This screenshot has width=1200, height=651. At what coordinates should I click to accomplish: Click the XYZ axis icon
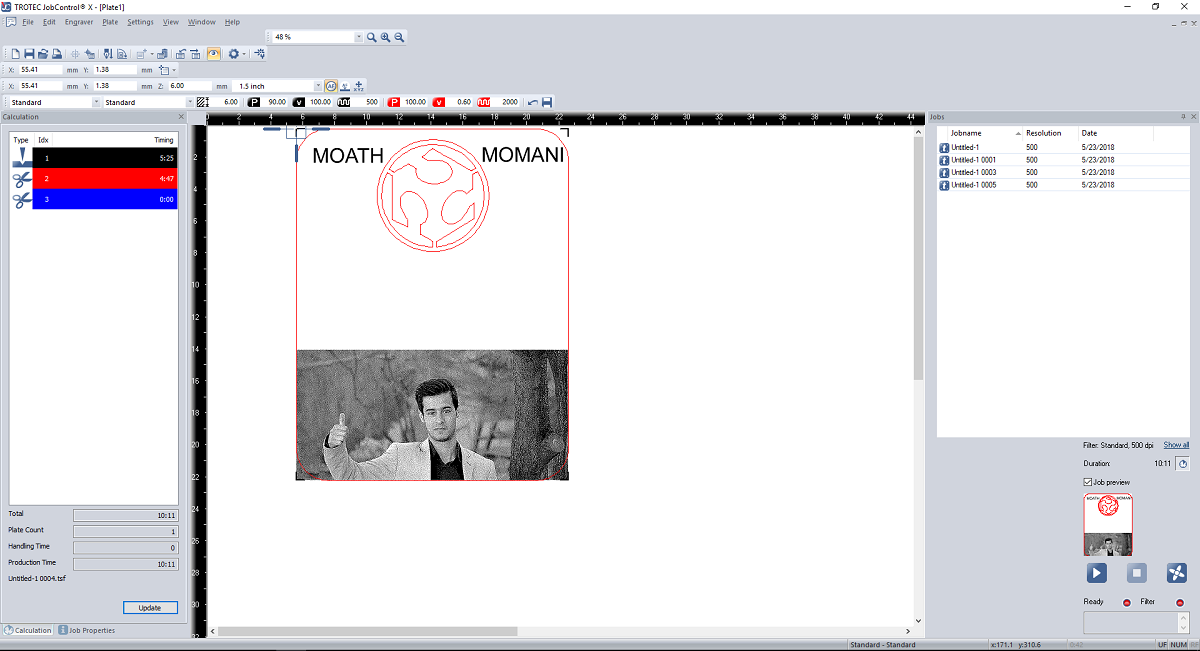(x=359, y=86)
